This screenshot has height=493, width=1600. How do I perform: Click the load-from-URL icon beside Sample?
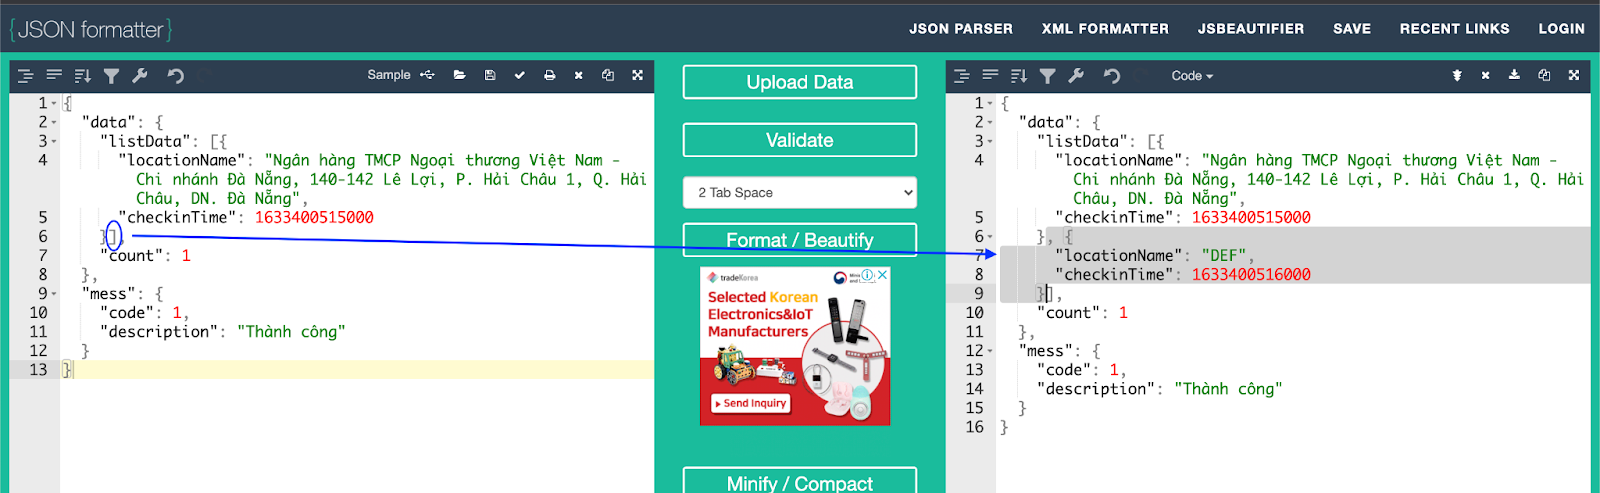[427, 75]
